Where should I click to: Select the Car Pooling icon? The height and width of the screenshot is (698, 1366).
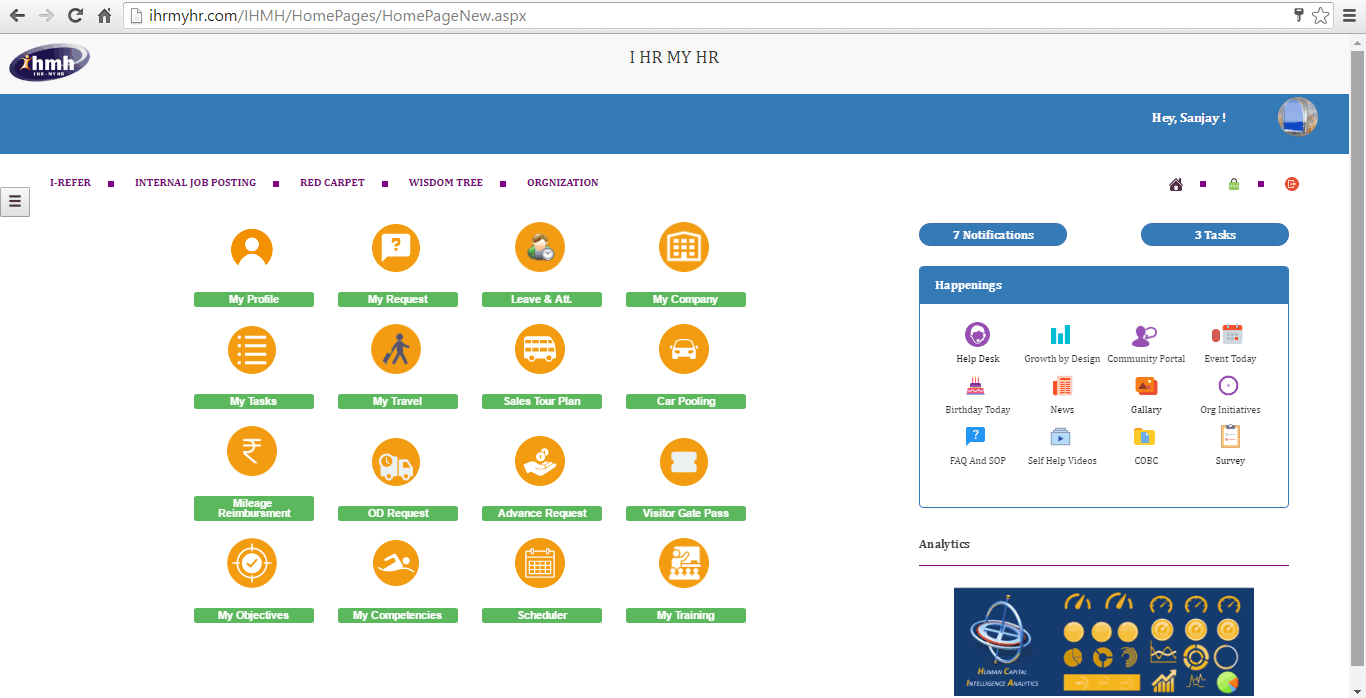(x=684, y=350)
